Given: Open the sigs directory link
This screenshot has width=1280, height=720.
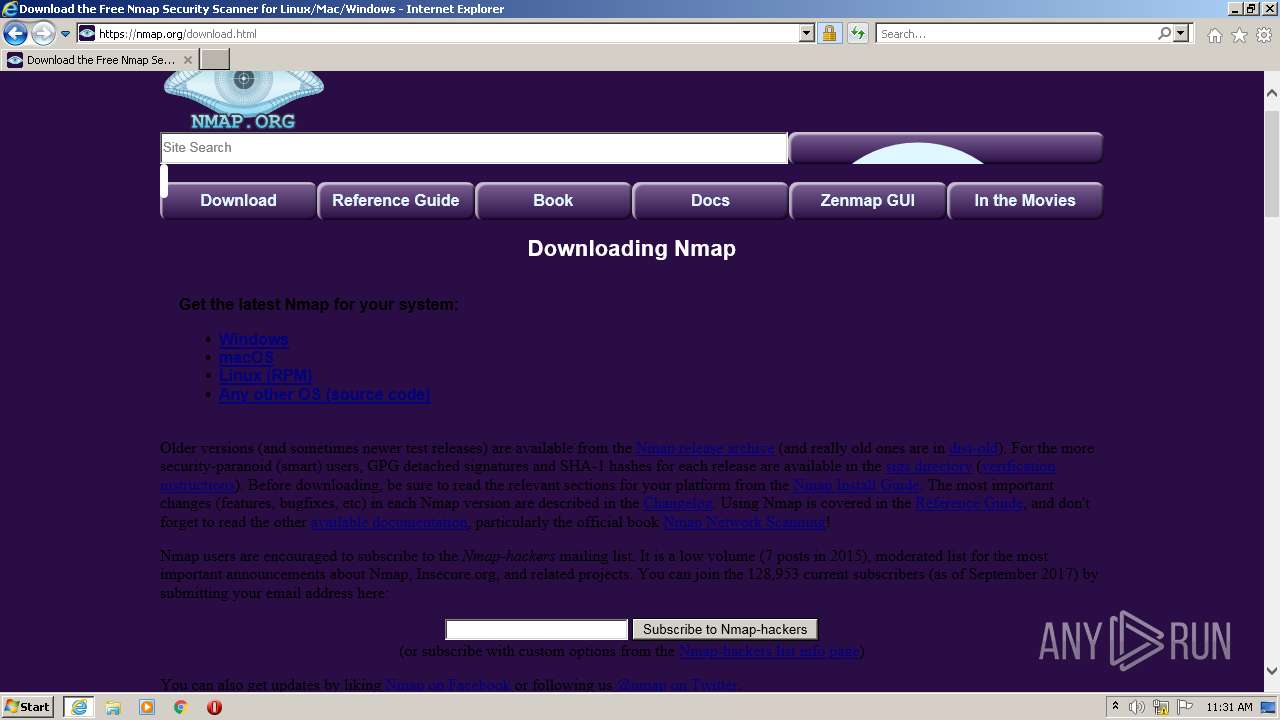Looking at the screenshot, I should pyautogui.click(x=929, y=466).
